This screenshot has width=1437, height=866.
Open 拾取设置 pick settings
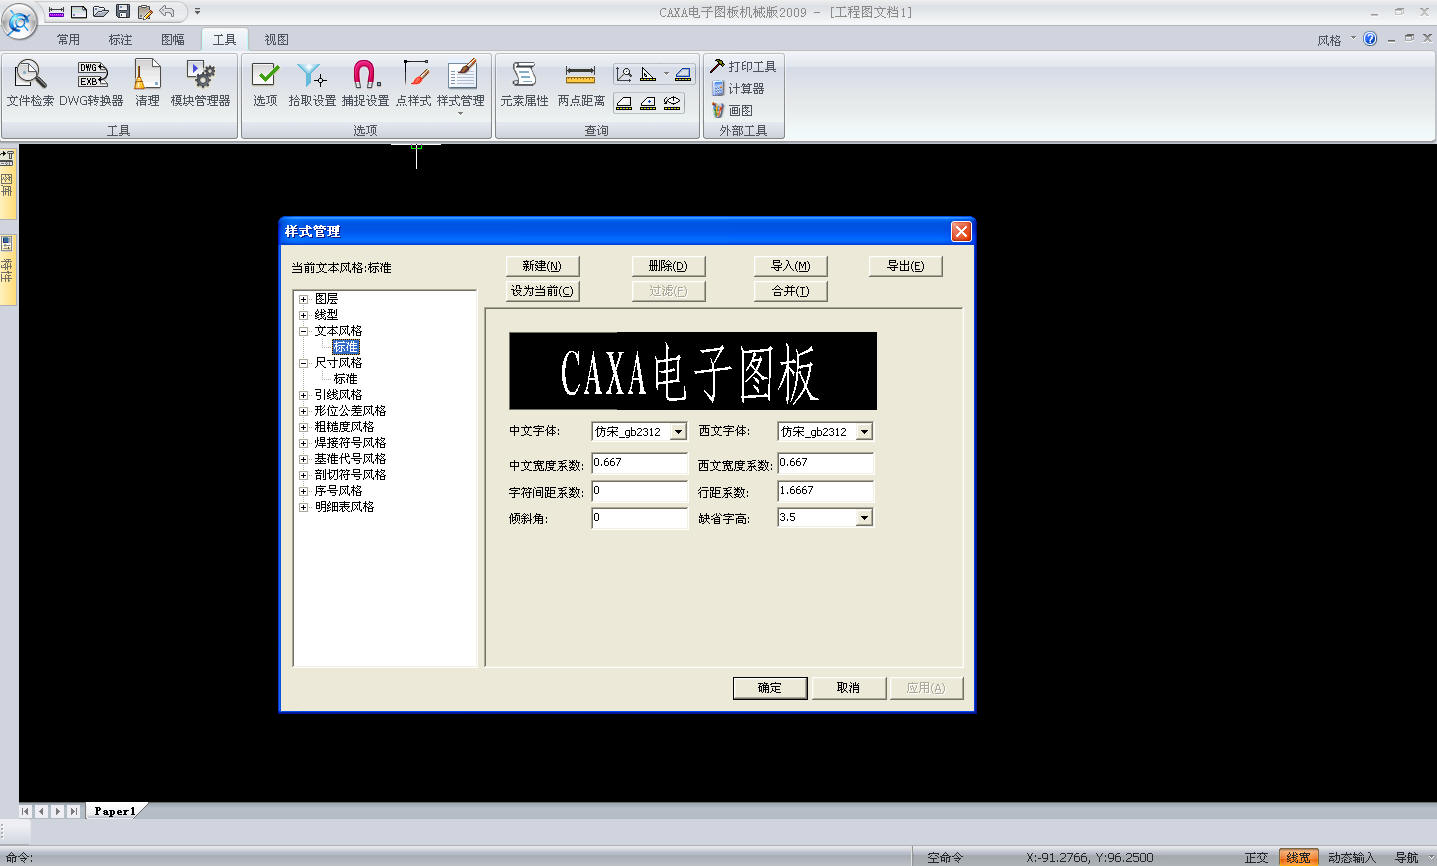(312, 84)
